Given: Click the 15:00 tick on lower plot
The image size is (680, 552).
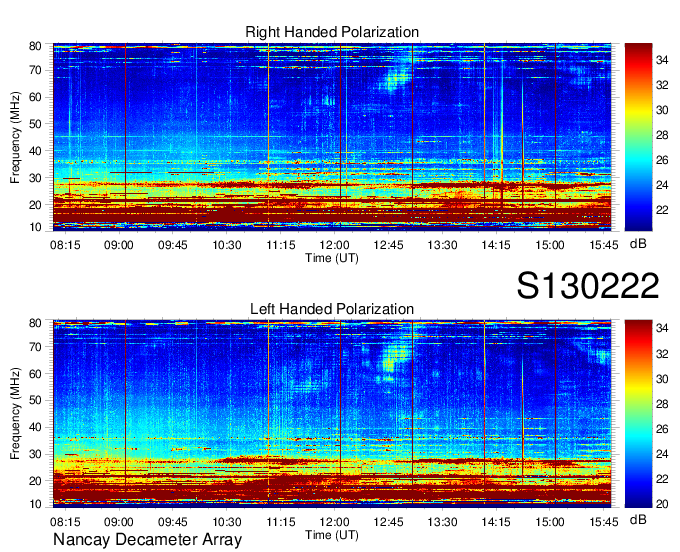Looking at the screenshot, I should coord(550,522).
